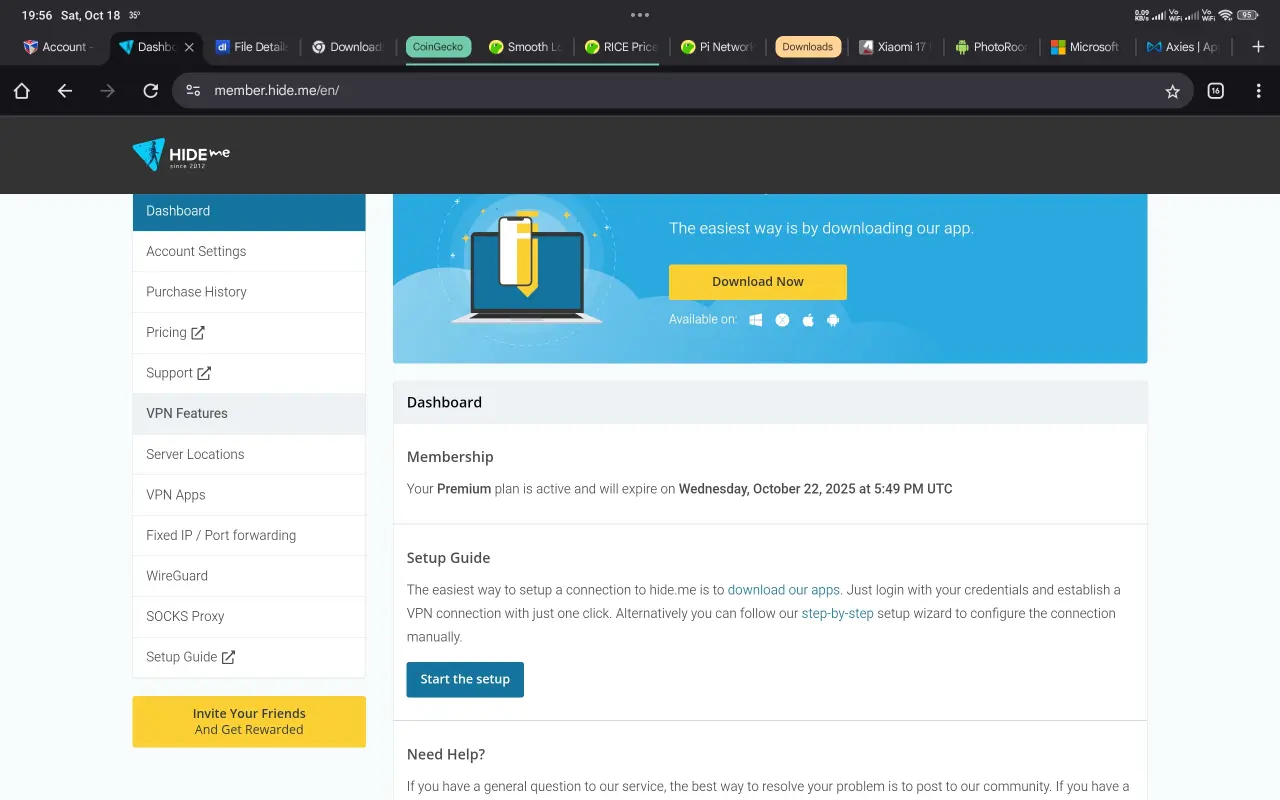Click the Invite Your Friends banner
This screenshot has height=800, width=1280.
click(249, 722)
